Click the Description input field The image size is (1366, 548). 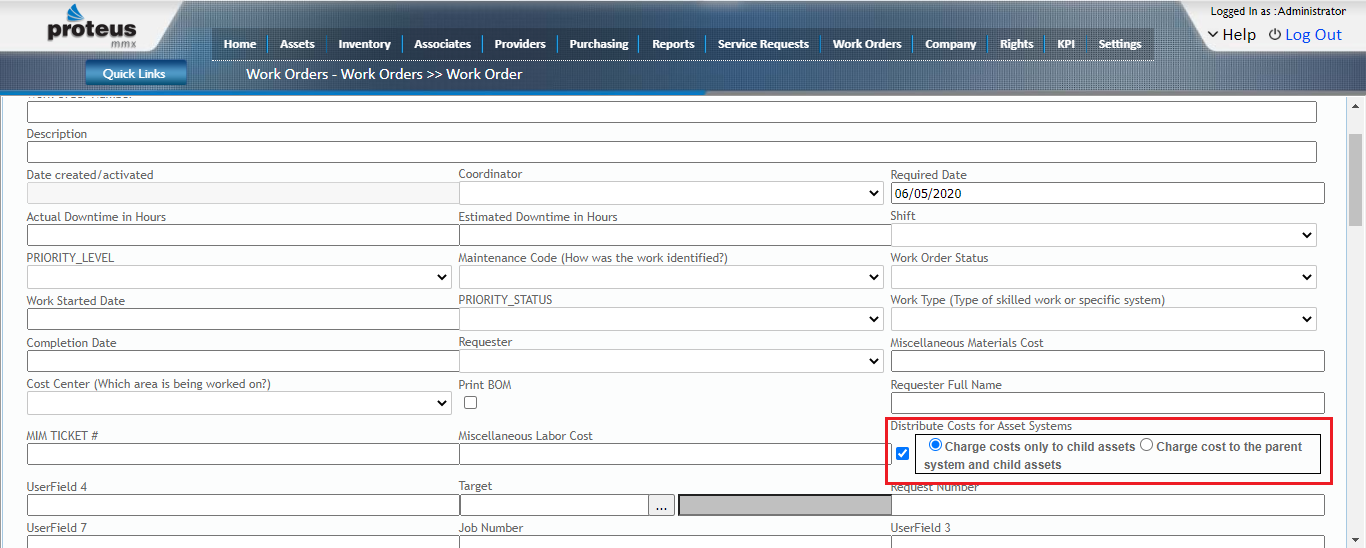[x=672, y=152]
